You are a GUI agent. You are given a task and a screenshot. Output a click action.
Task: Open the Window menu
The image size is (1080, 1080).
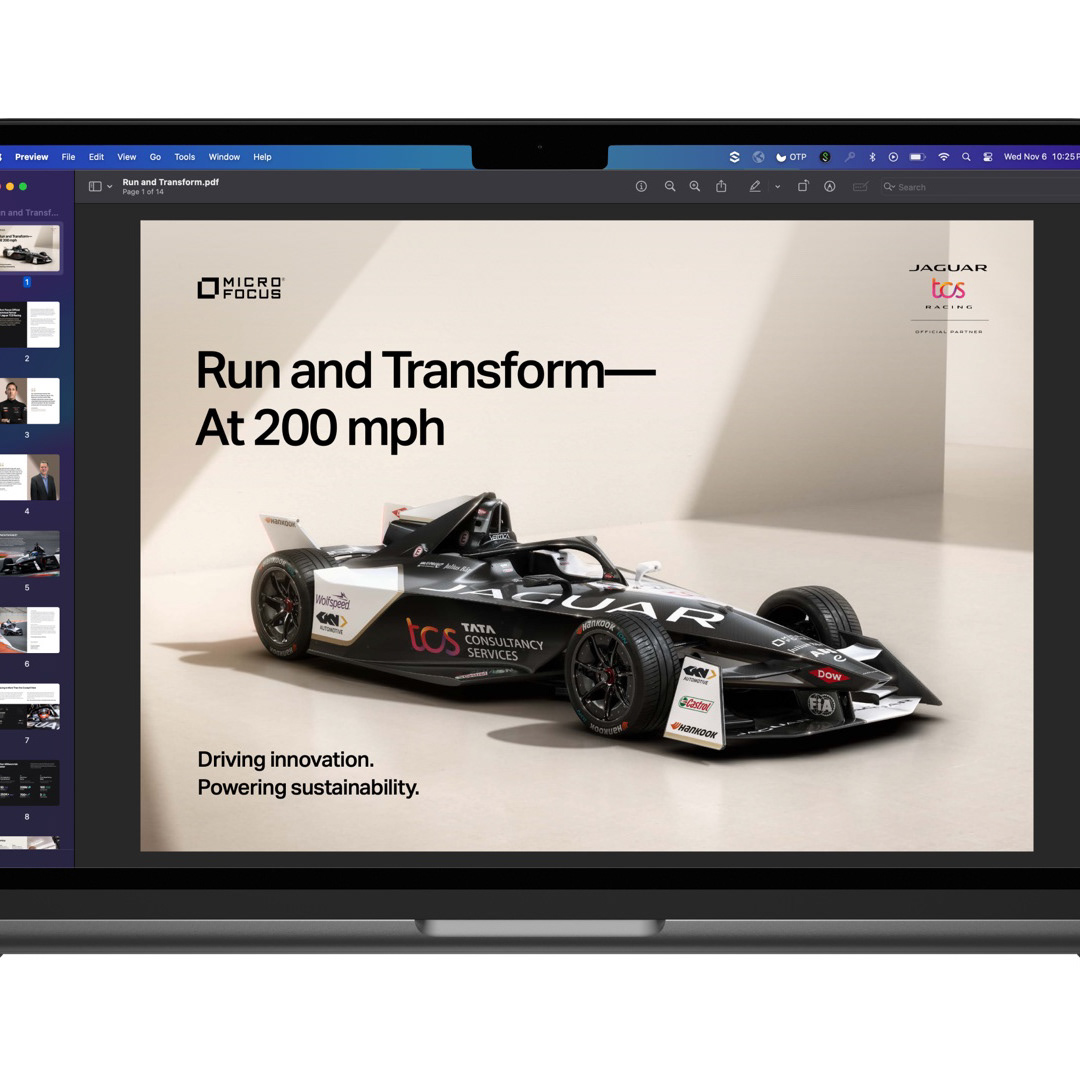point(225,157)
